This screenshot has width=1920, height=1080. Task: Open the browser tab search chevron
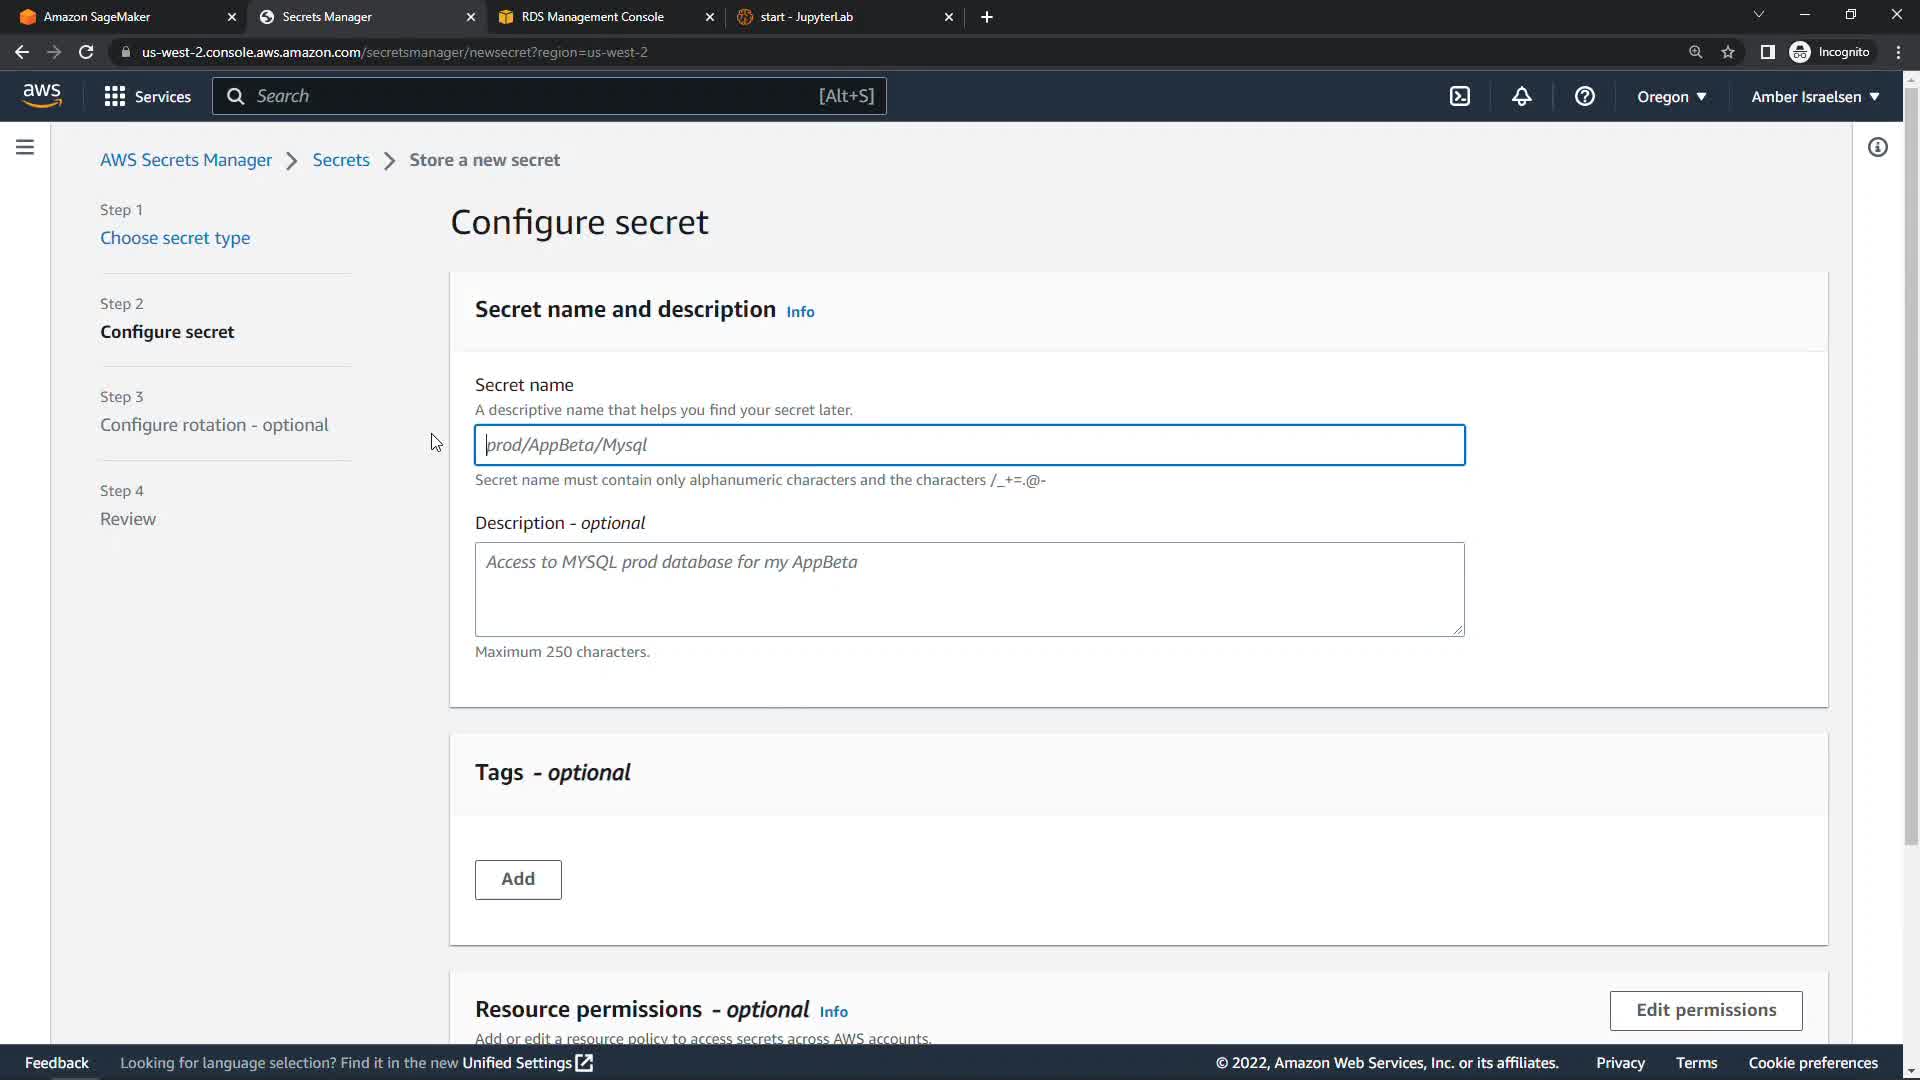click(x=1758, y=15)
